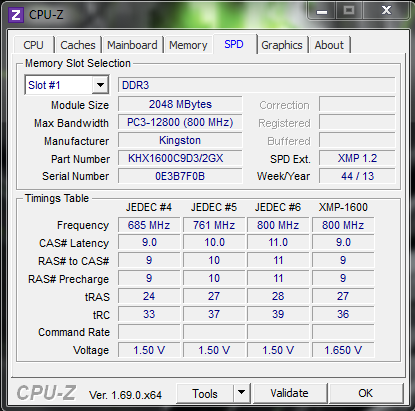Click the 11.0 CAS# Latency cell
The width and height of the screenshot is (415, 411).
(x=278, y=242)
